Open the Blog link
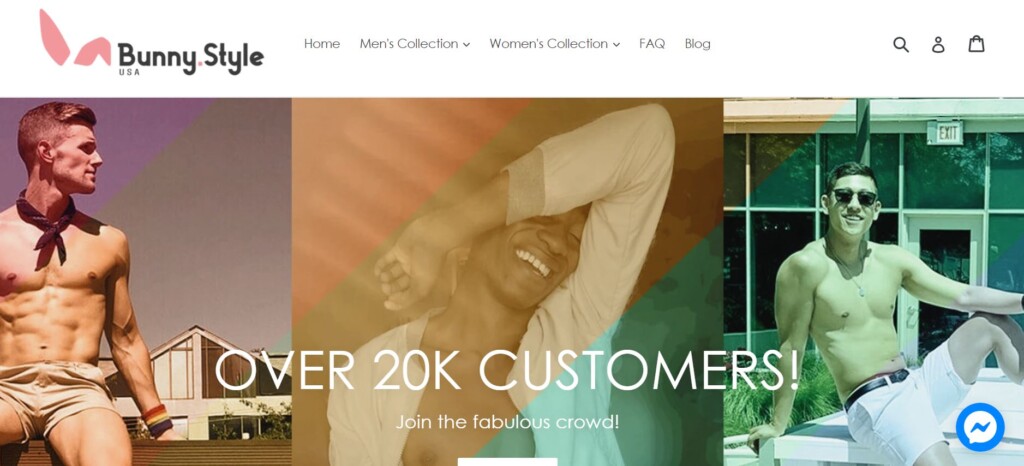 click(x=697, y=44)
